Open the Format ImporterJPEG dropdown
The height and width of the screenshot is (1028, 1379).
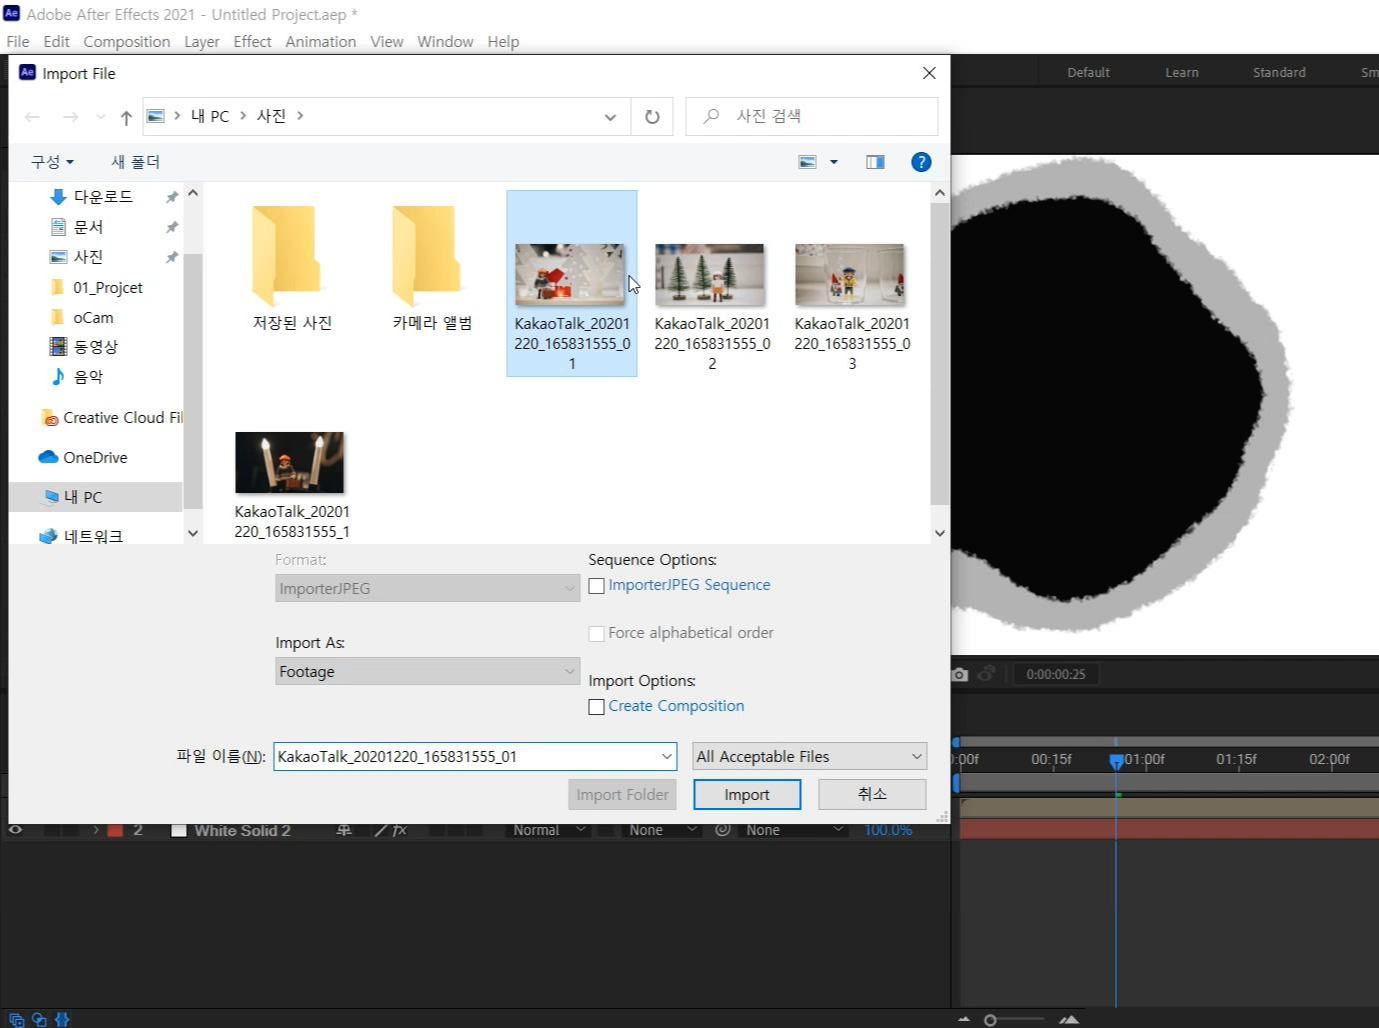click(427, 588)
